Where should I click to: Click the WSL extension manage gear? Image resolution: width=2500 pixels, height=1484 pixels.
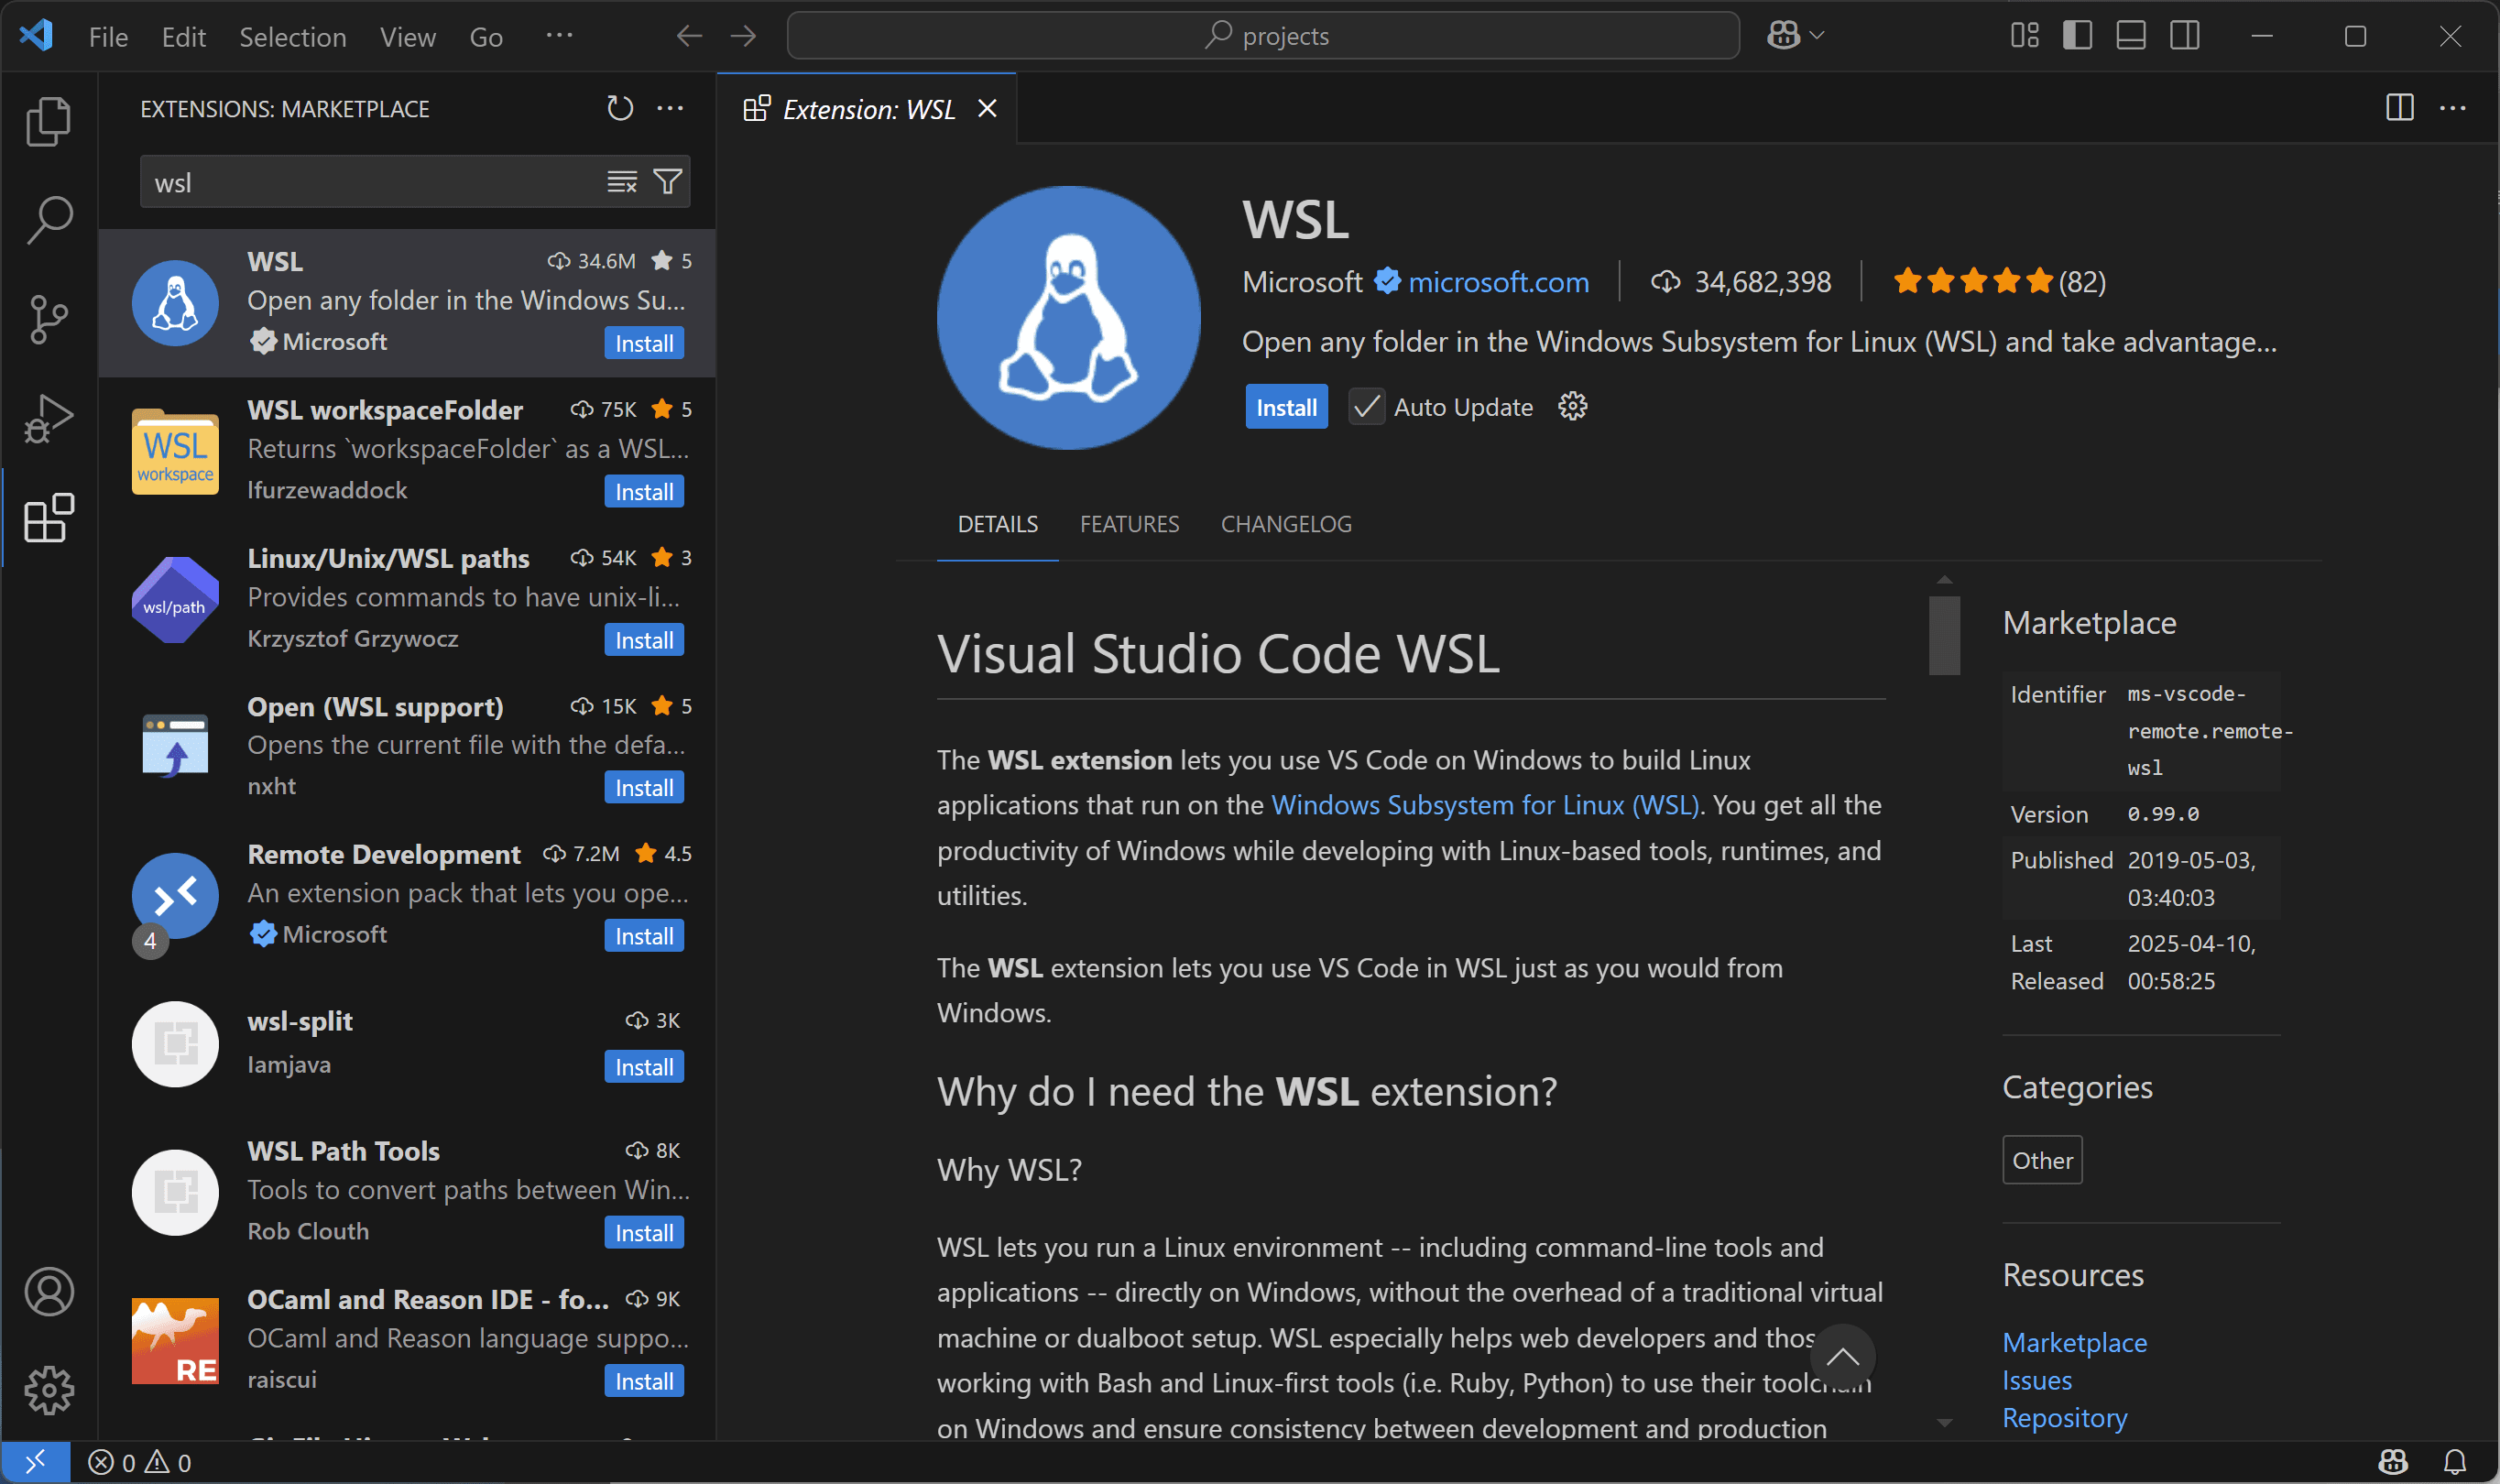[x=1572, y=407]
